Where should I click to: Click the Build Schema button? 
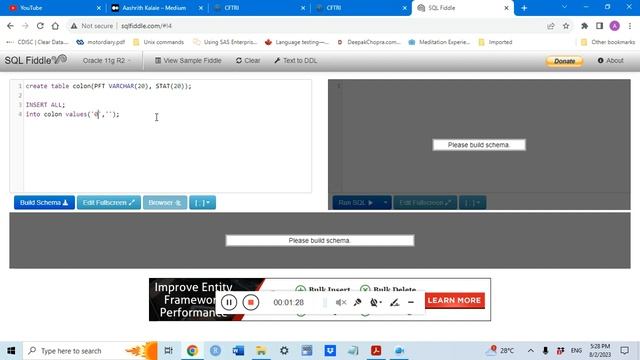tap(44, 202)
